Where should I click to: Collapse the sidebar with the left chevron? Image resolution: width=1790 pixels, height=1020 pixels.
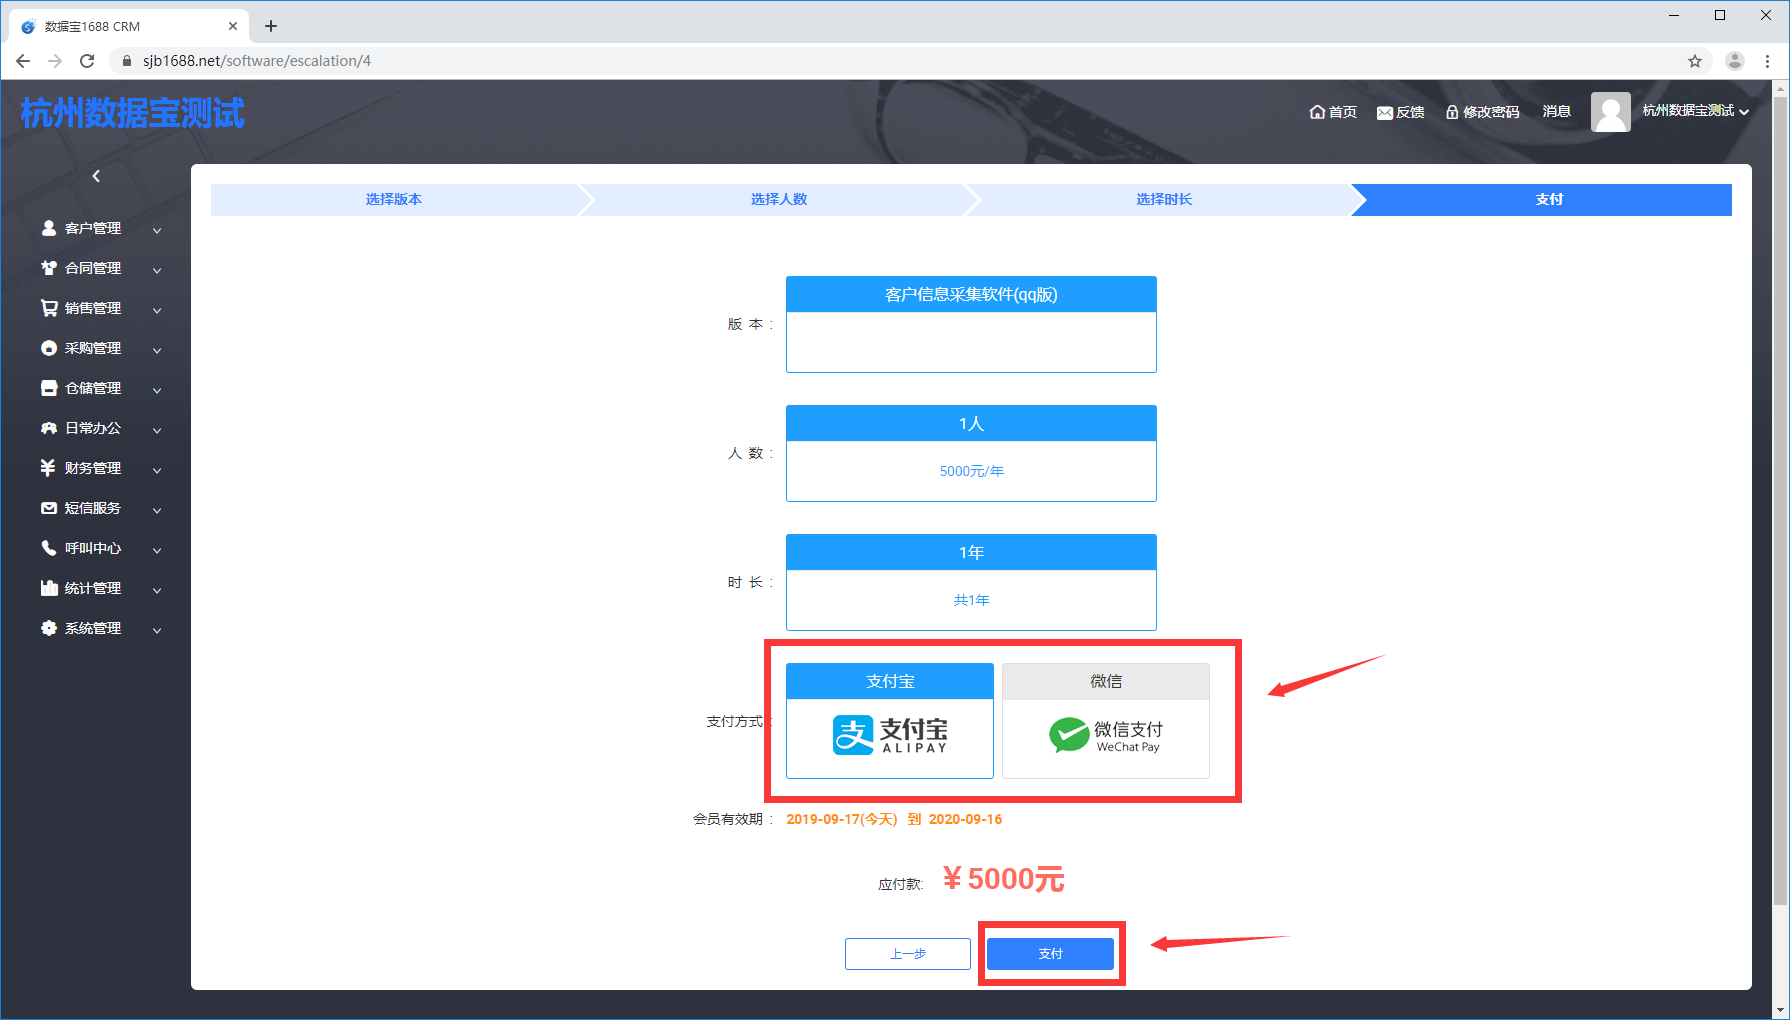coord(96,176)
